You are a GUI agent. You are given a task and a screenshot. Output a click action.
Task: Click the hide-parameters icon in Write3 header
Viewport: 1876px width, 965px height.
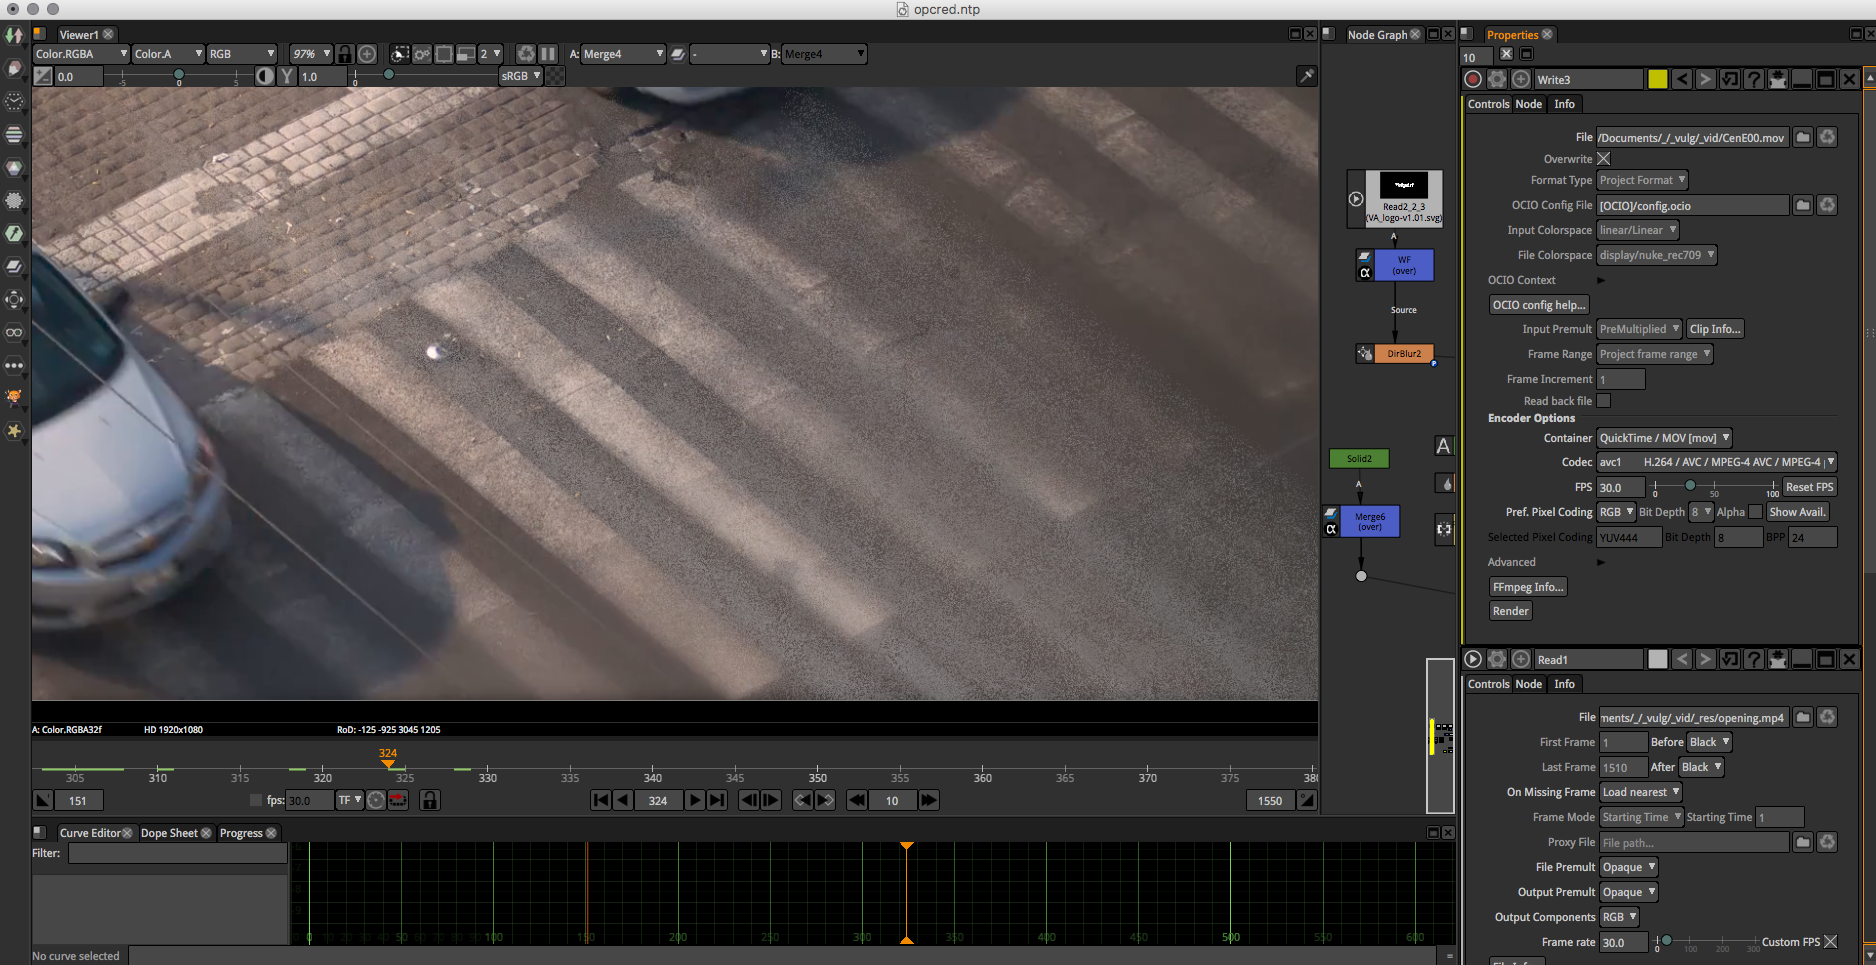pyautogui.click(x=1778, y=79)
